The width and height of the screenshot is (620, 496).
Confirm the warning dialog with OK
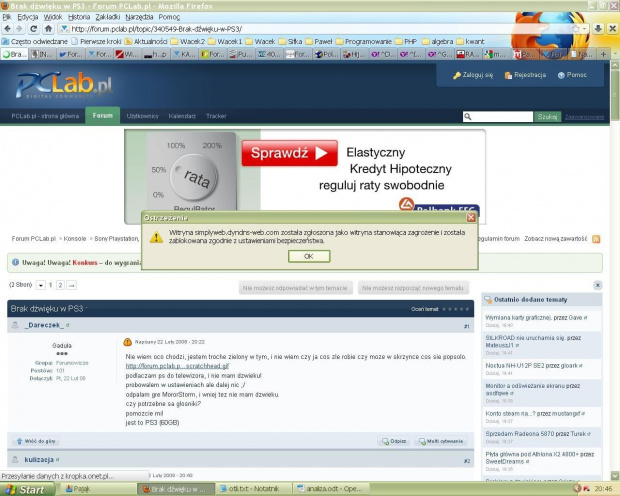309,256
